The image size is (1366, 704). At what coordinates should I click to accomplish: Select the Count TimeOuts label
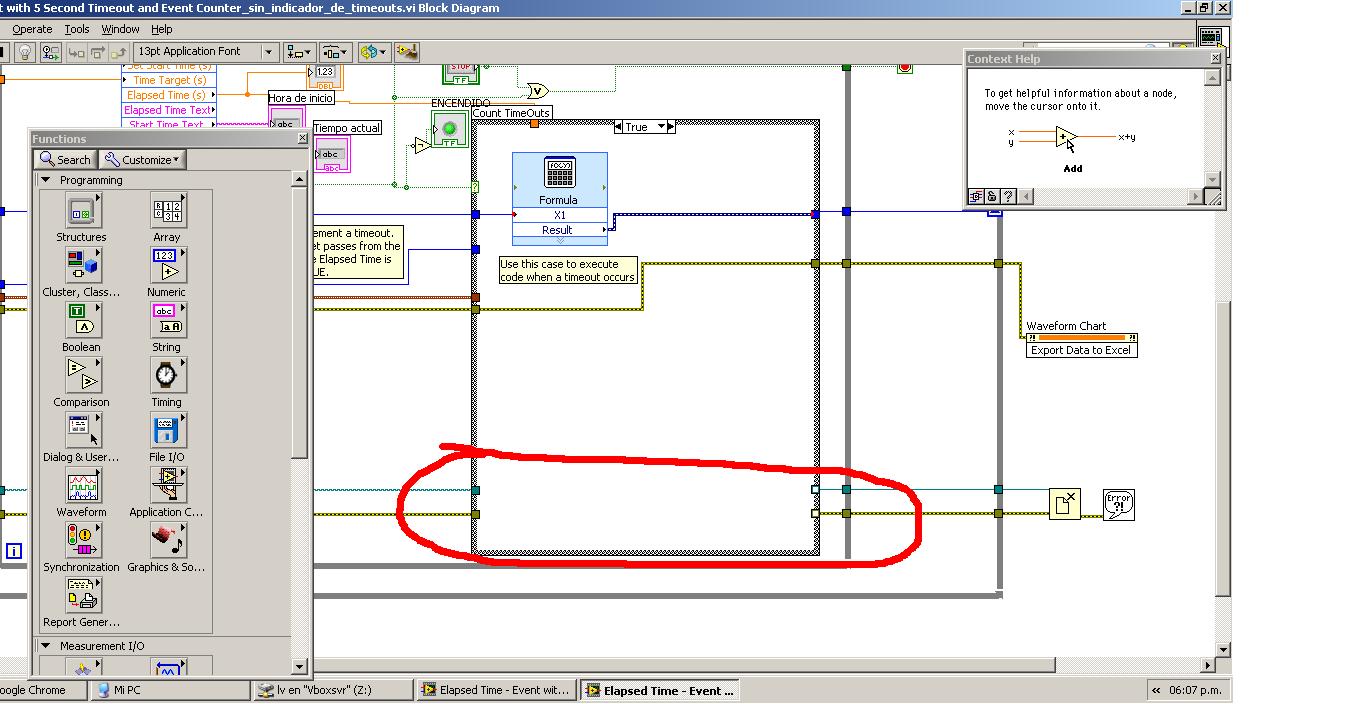511,113
